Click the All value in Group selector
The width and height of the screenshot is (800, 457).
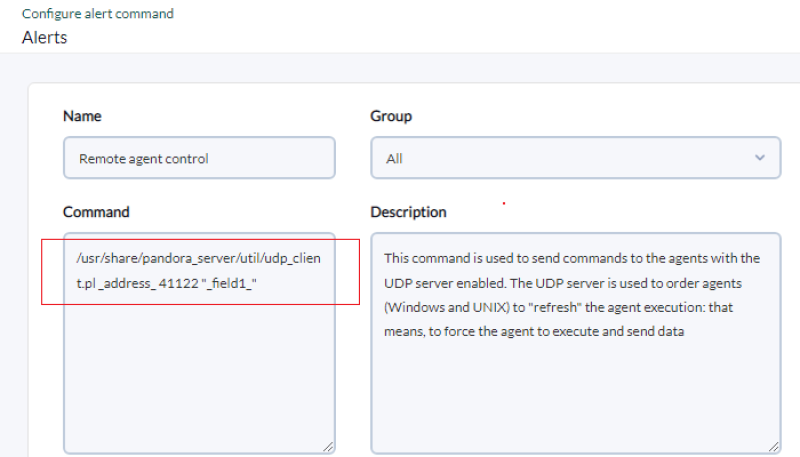tap(394, 159)
